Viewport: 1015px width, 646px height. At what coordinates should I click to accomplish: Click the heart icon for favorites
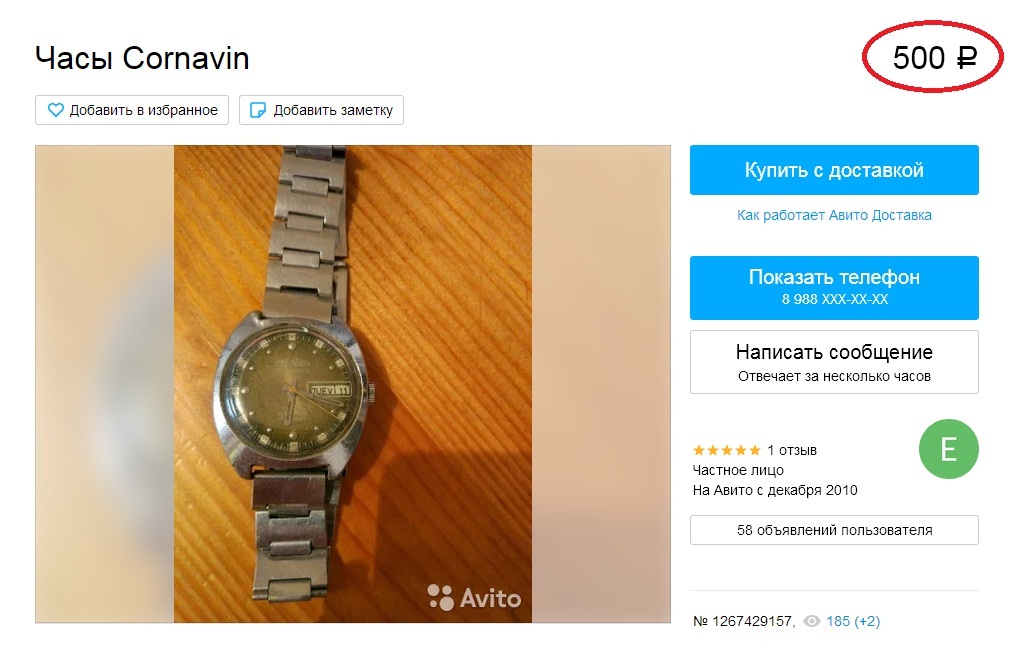pos(56,110)
